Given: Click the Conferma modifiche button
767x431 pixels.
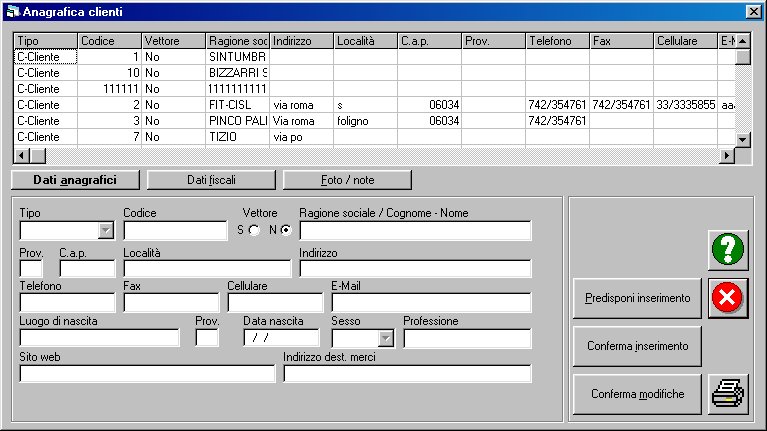Looking at the screenshot, I should point(637,394).
